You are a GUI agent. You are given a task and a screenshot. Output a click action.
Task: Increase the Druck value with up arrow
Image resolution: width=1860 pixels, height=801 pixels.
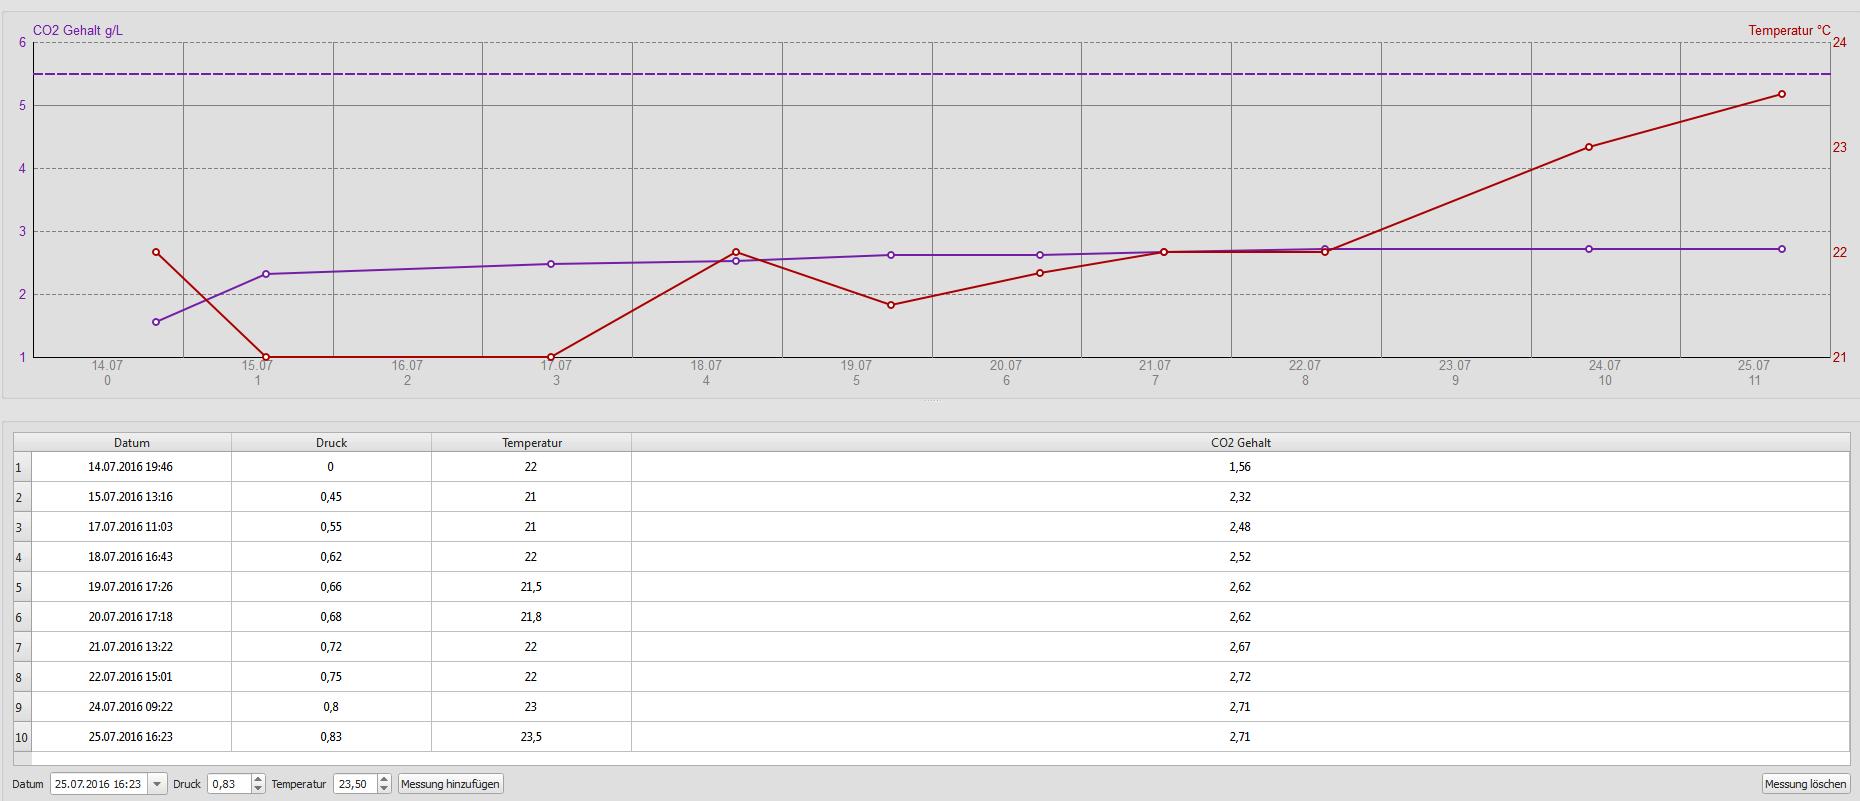click(x=258, y=779)
